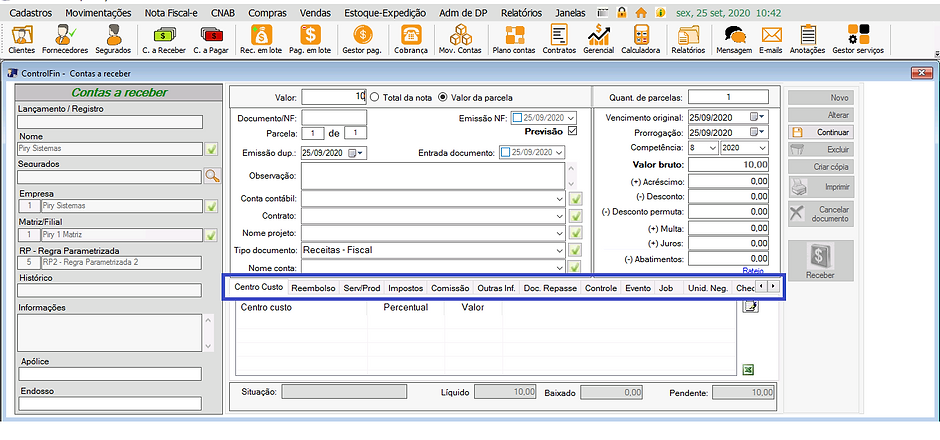Click green check next to Empresa
This screenshot has height=440, width=940.
[x=212, y=206]
